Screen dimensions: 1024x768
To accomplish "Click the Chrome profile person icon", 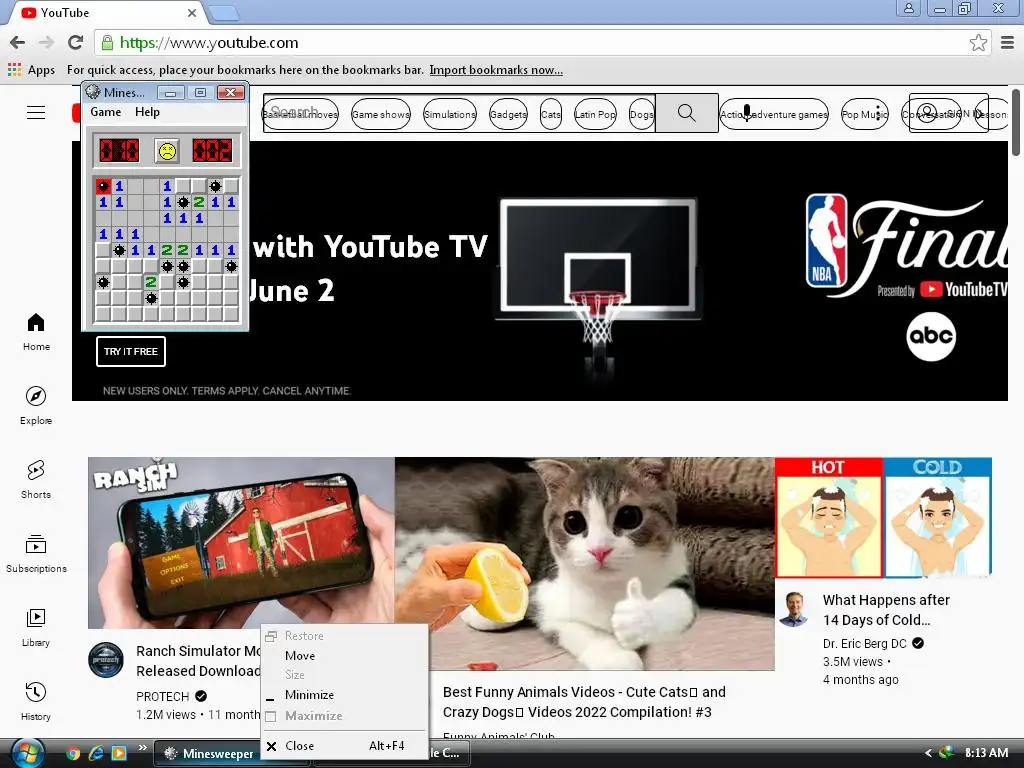I will (x=908, y=8).
